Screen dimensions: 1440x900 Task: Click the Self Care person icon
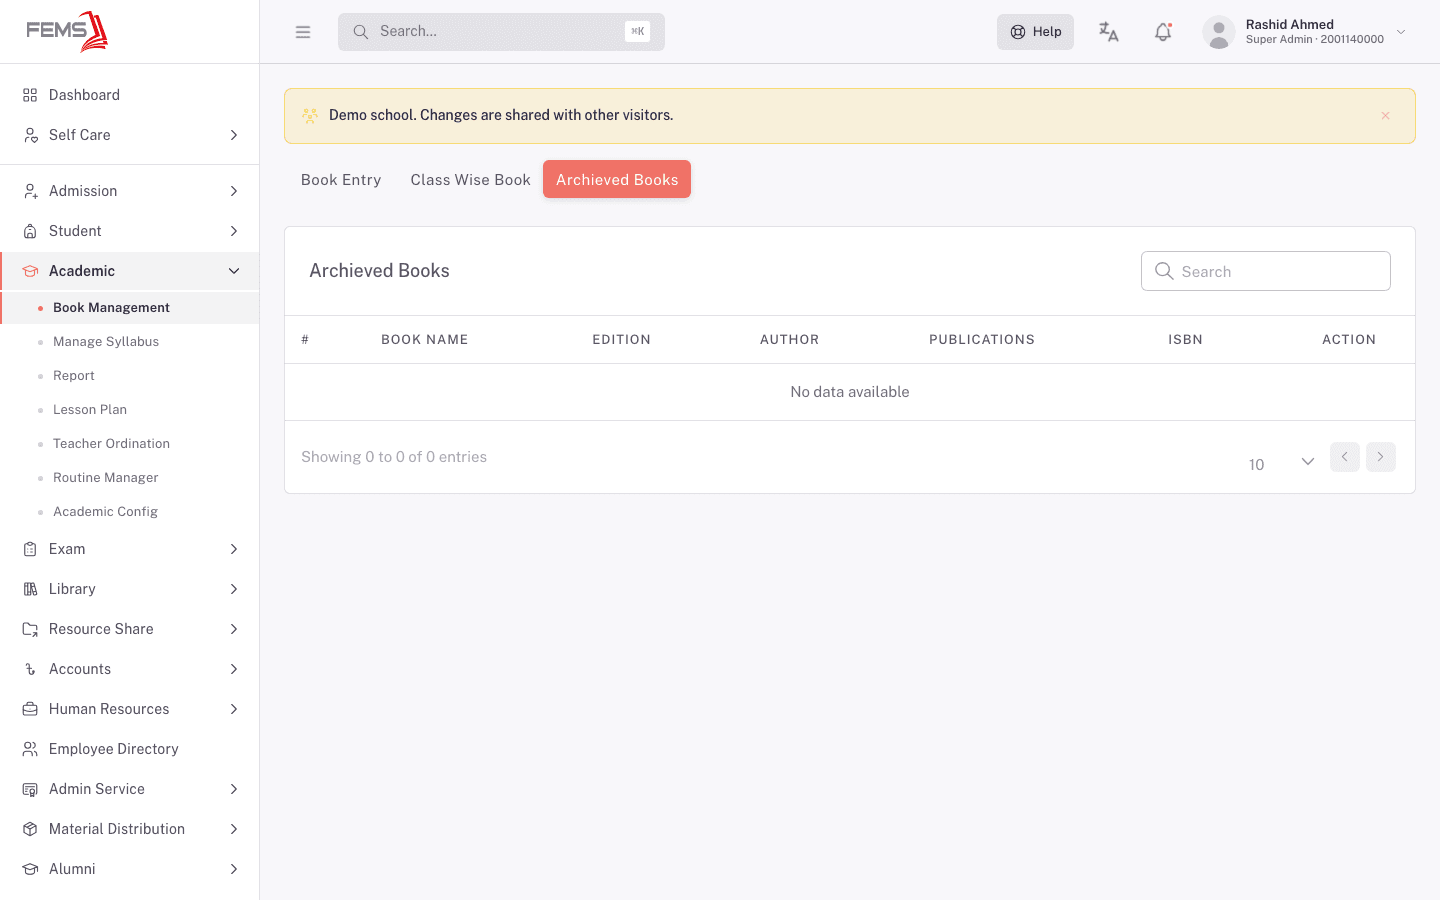click(30, 135)
